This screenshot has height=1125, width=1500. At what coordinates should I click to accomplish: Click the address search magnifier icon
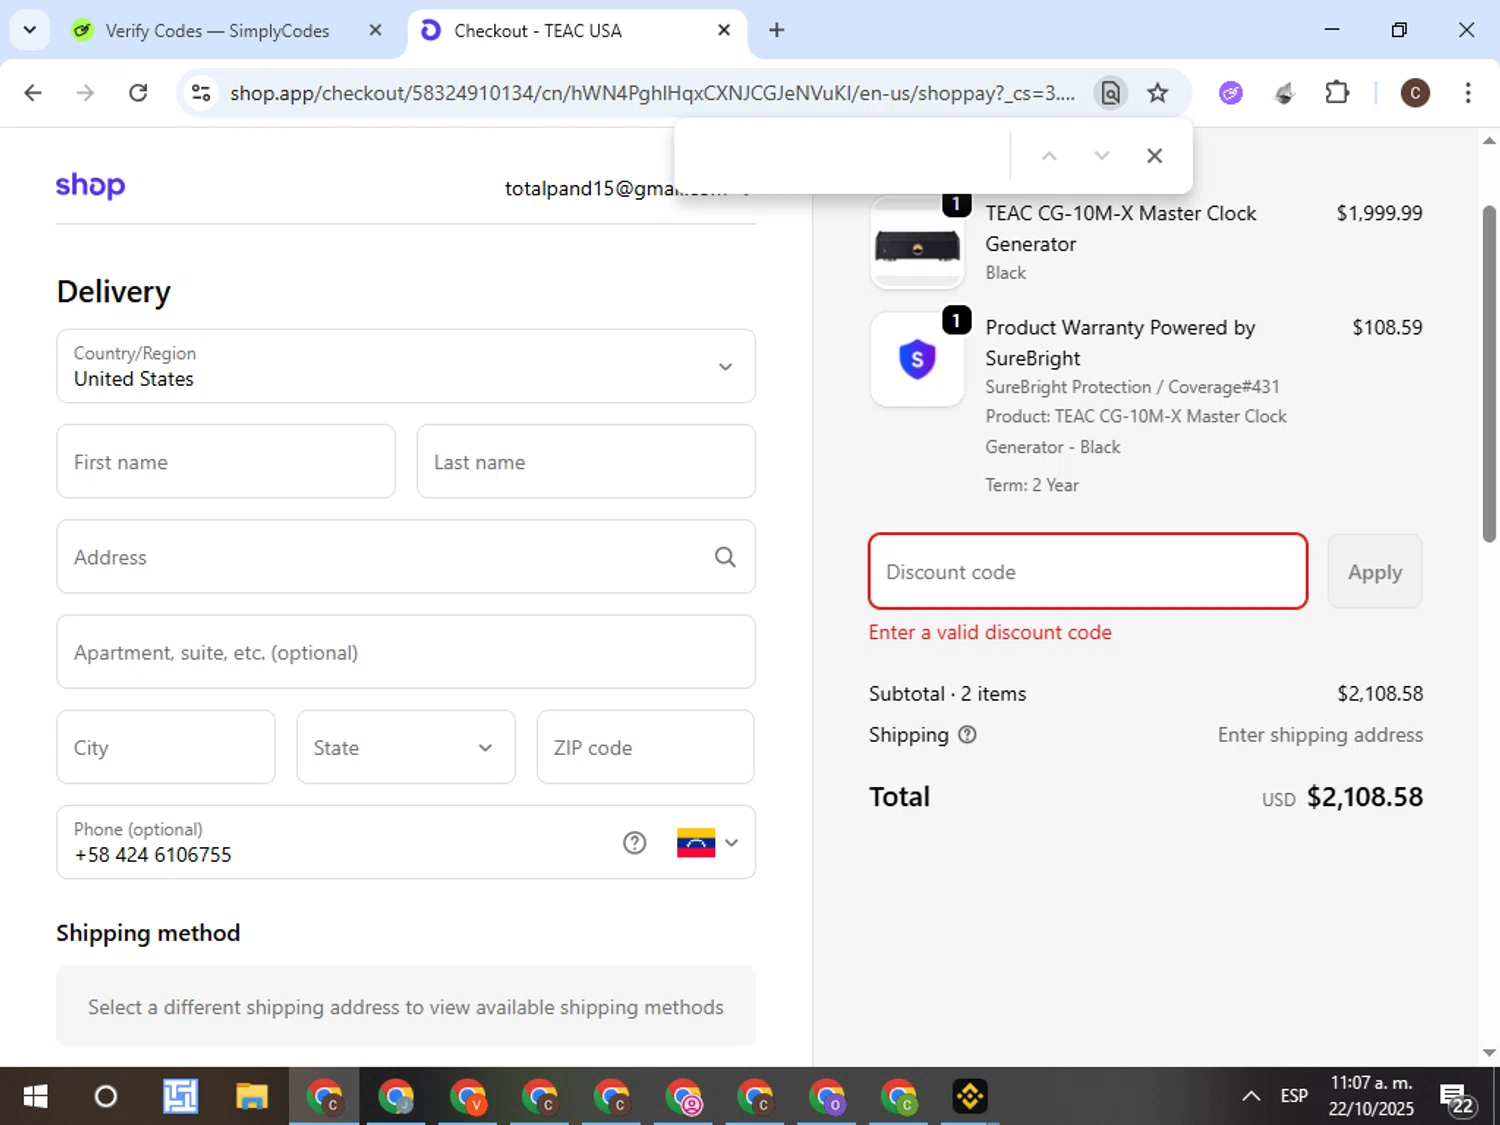click(x=725, y=557)
